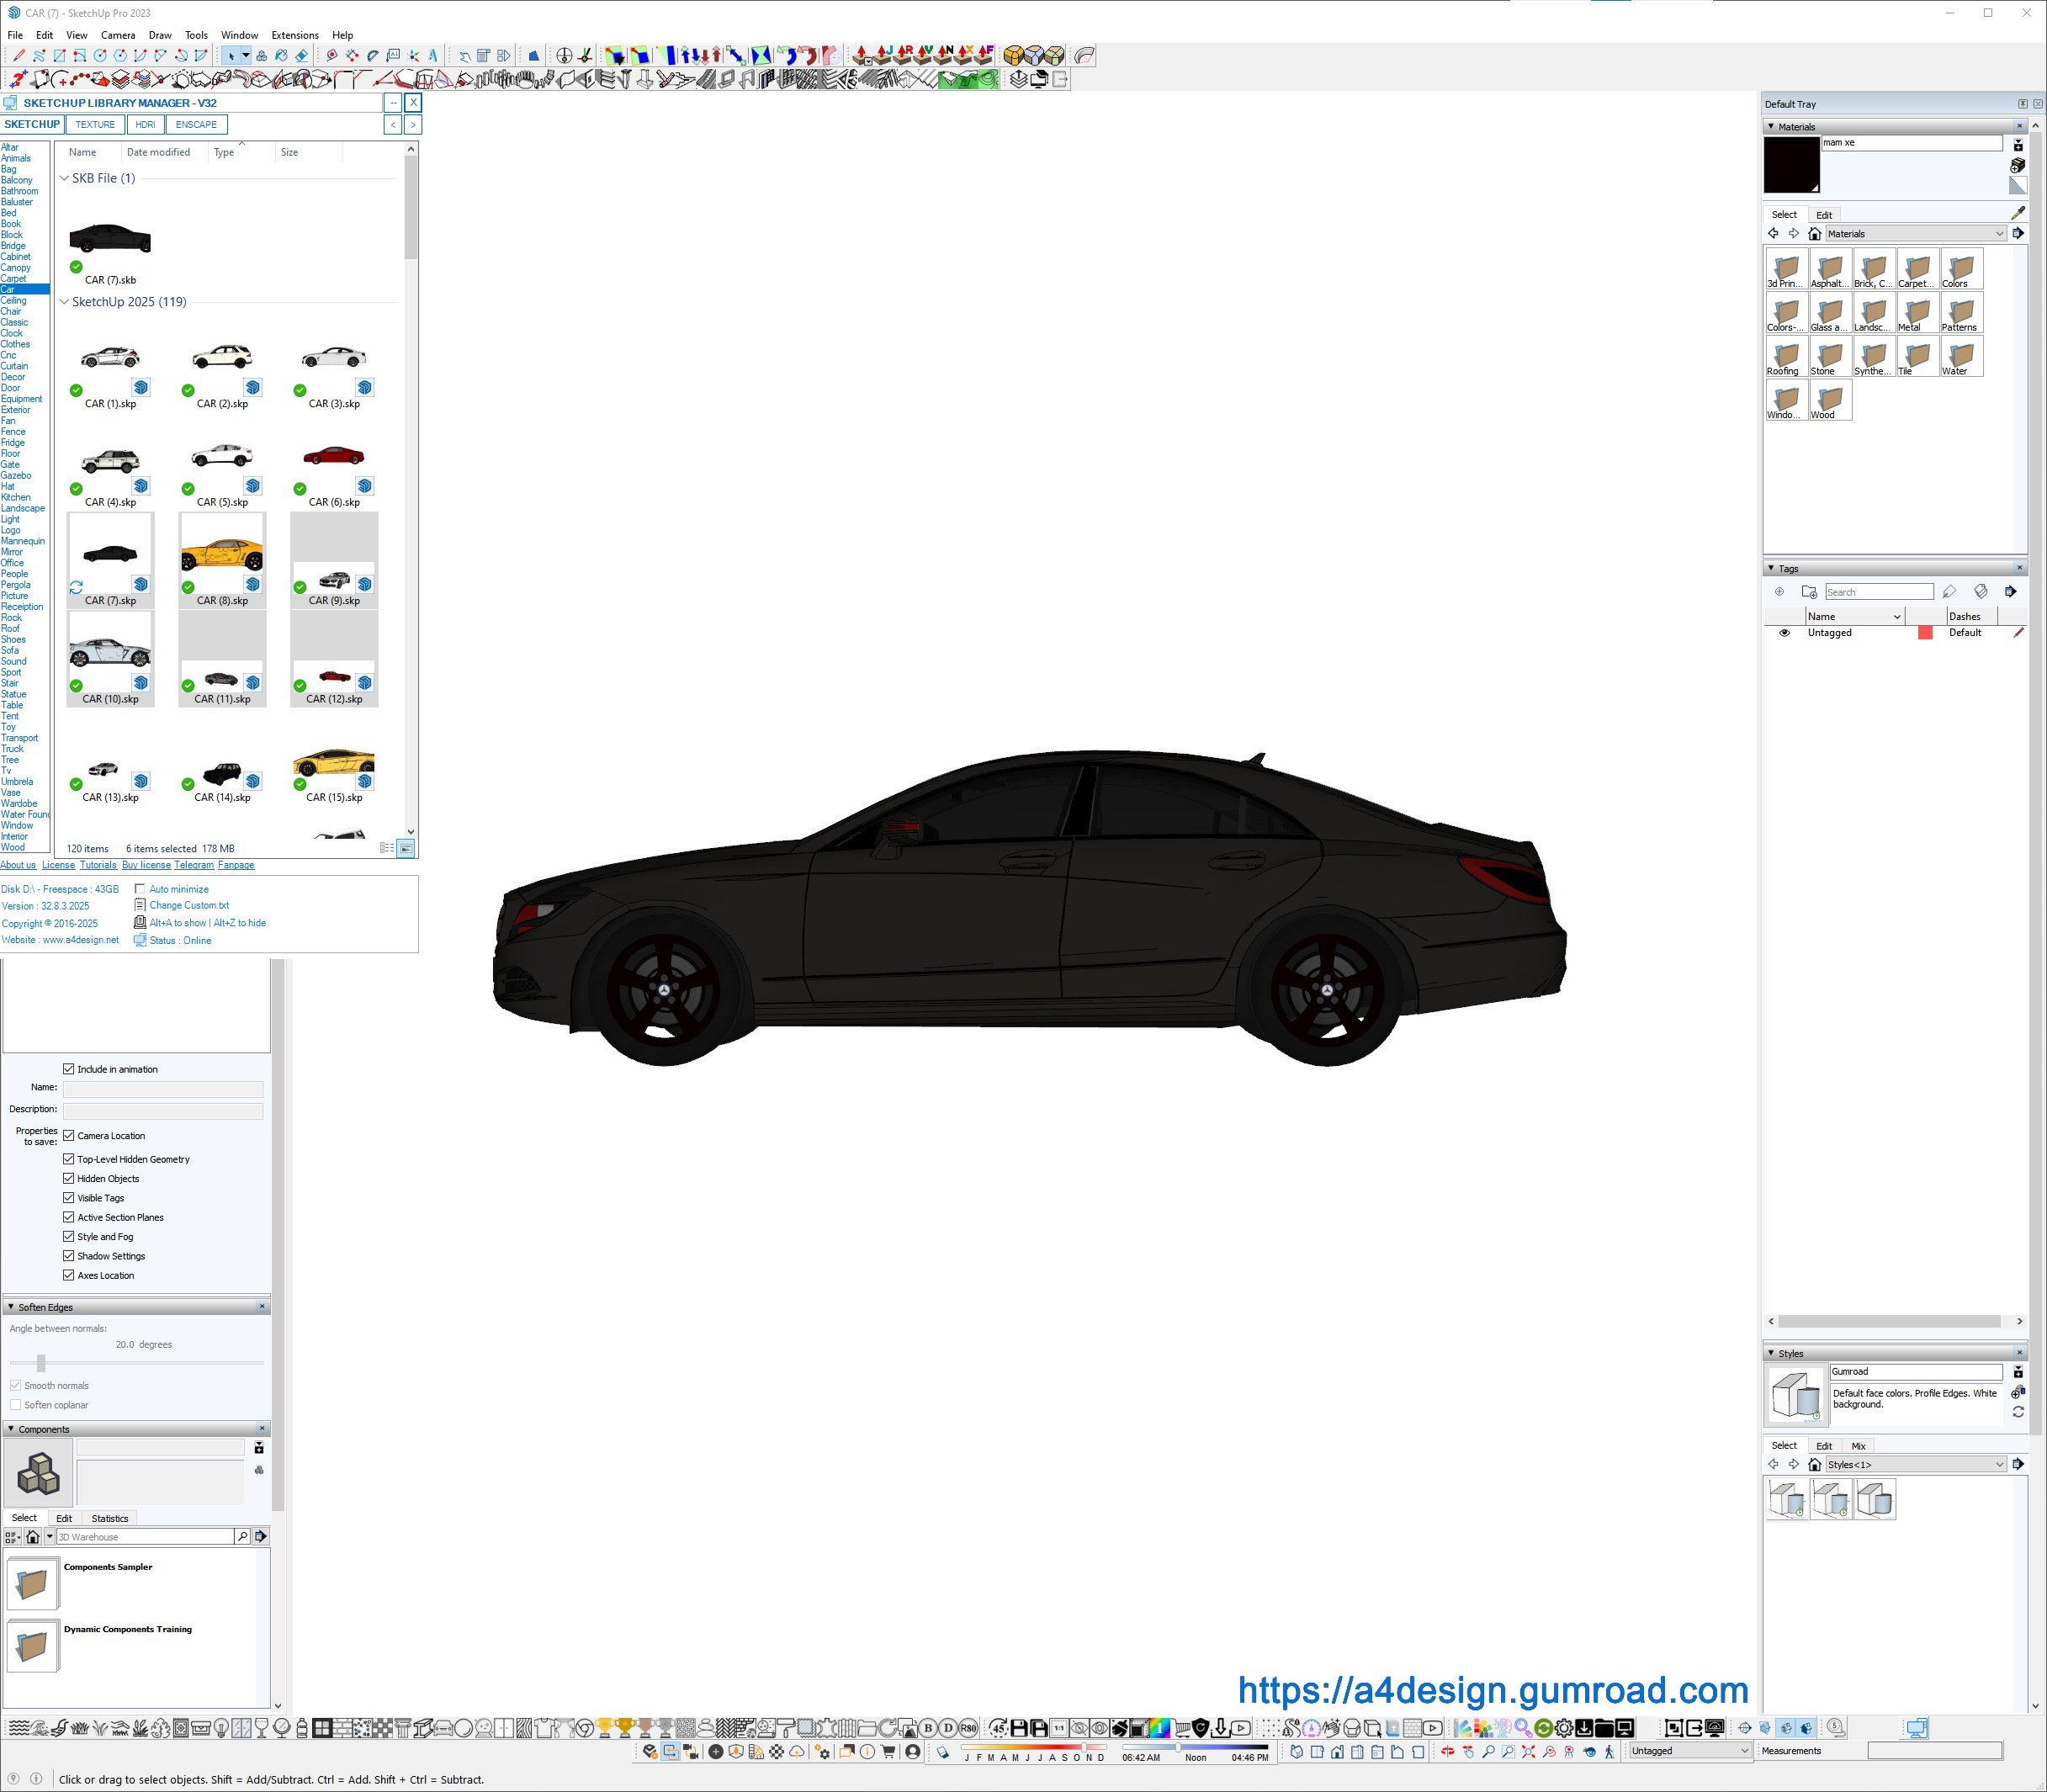
Task: Uncheck Camera Location checkbox
Action: (x=69, y=1136)
